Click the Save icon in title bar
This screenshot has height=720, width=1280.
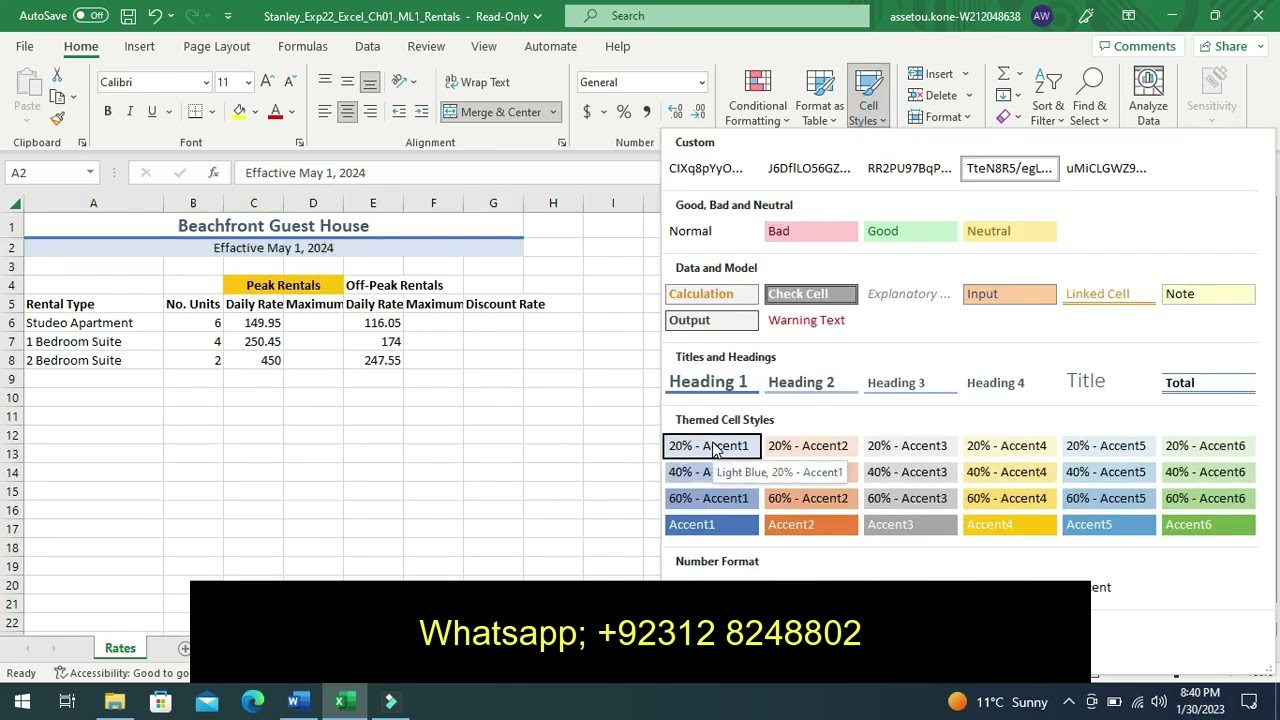pyautogui.click(x=128, y=16)
